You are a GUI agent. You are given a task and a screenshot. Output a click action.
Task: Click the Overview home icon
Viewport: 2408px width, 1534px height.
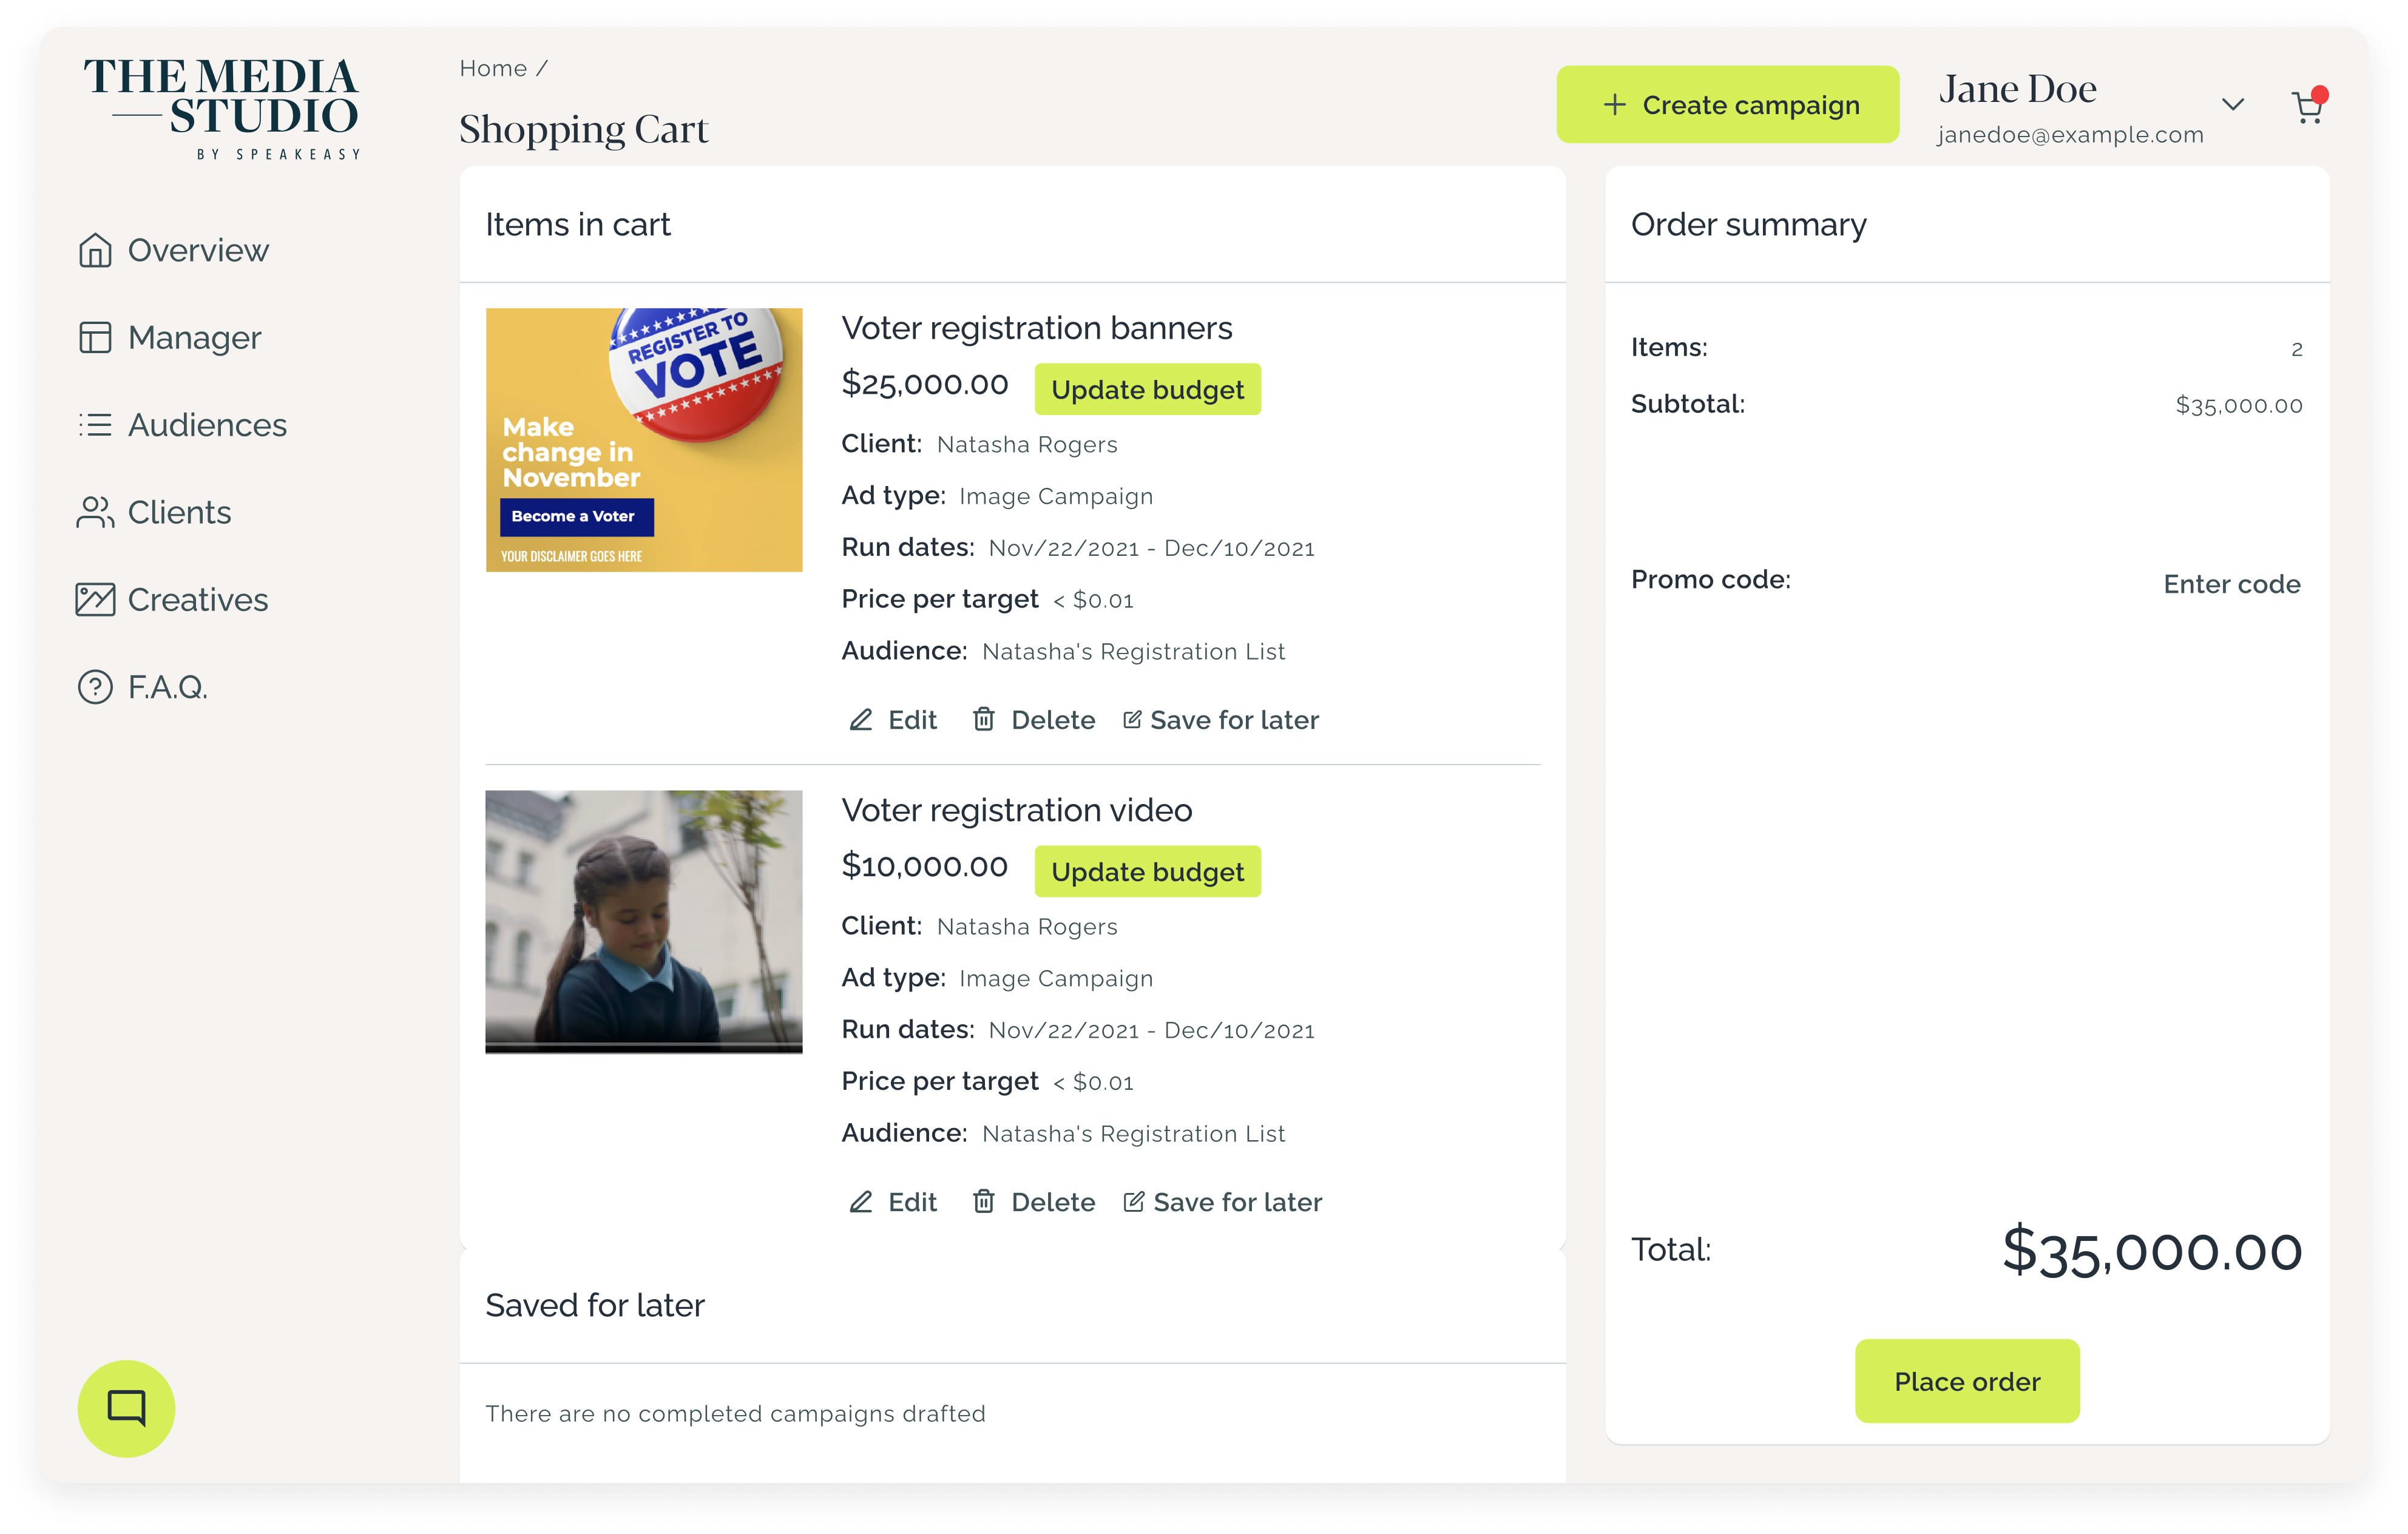pos(95,250)
